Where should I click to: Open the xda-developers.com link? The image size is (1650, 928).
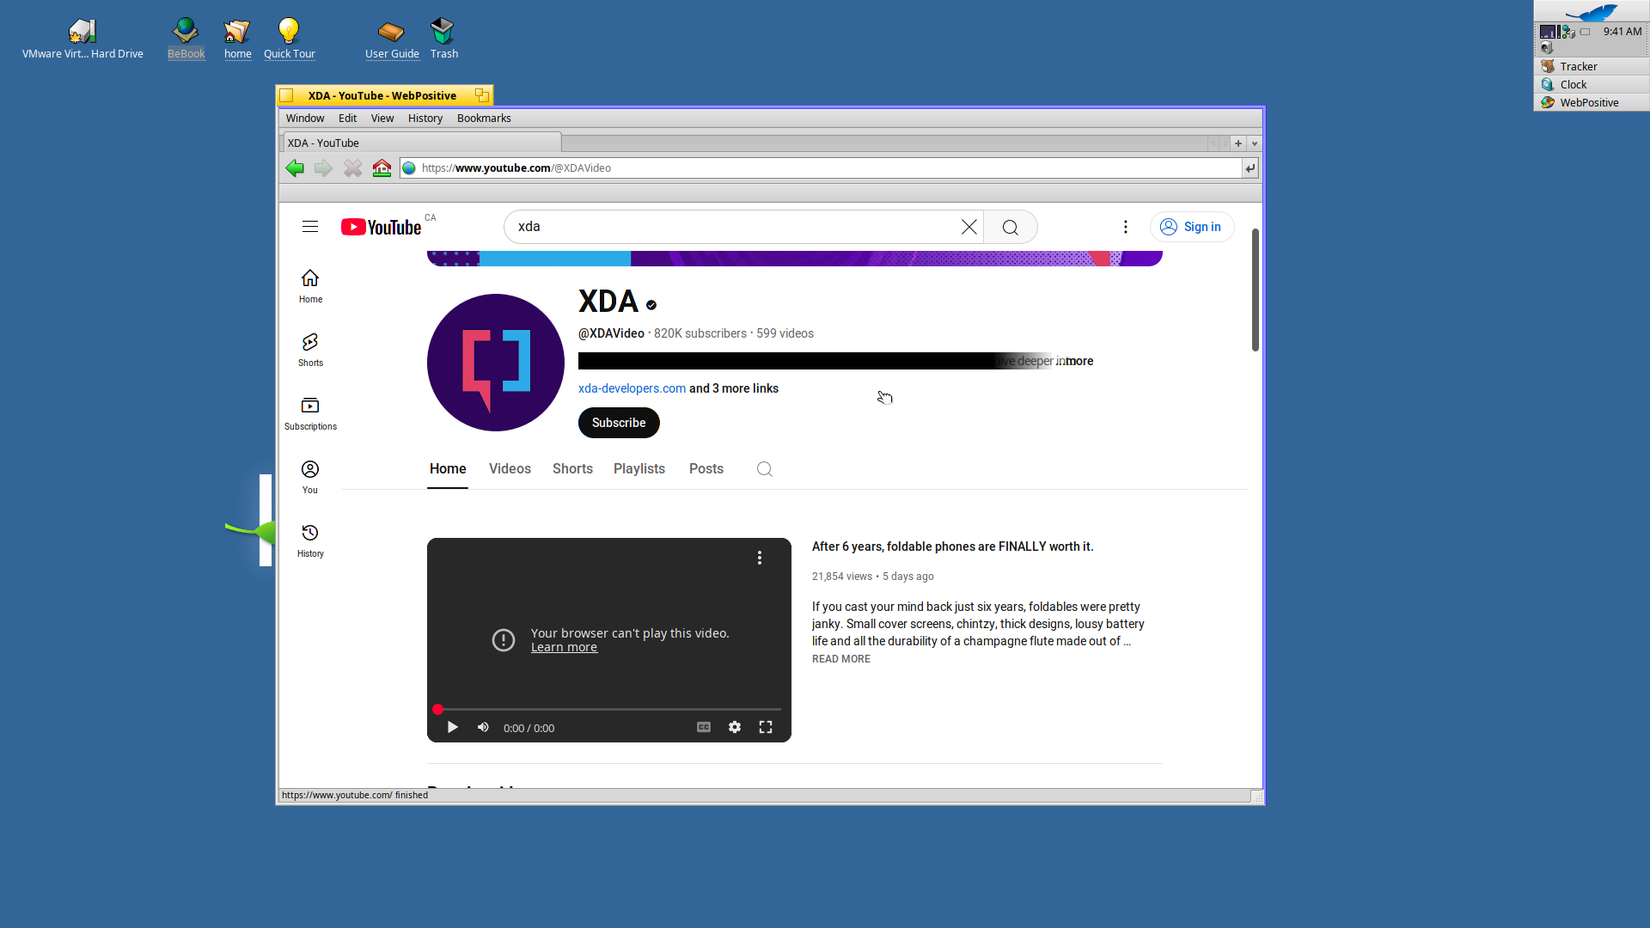tap(631, 388)
